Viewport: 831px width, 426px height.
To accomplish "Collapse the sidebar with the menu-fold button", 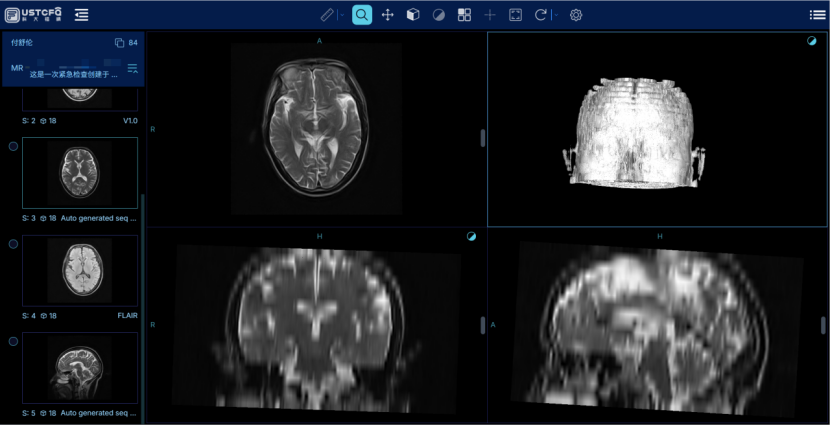I will pos(81,15).
